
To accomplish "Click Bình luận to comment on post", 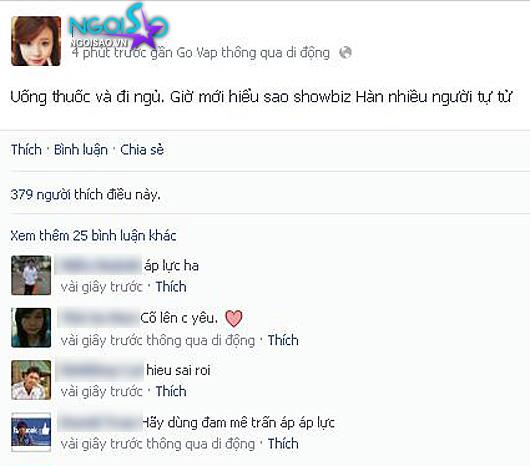I will click(x=81, y=149).
